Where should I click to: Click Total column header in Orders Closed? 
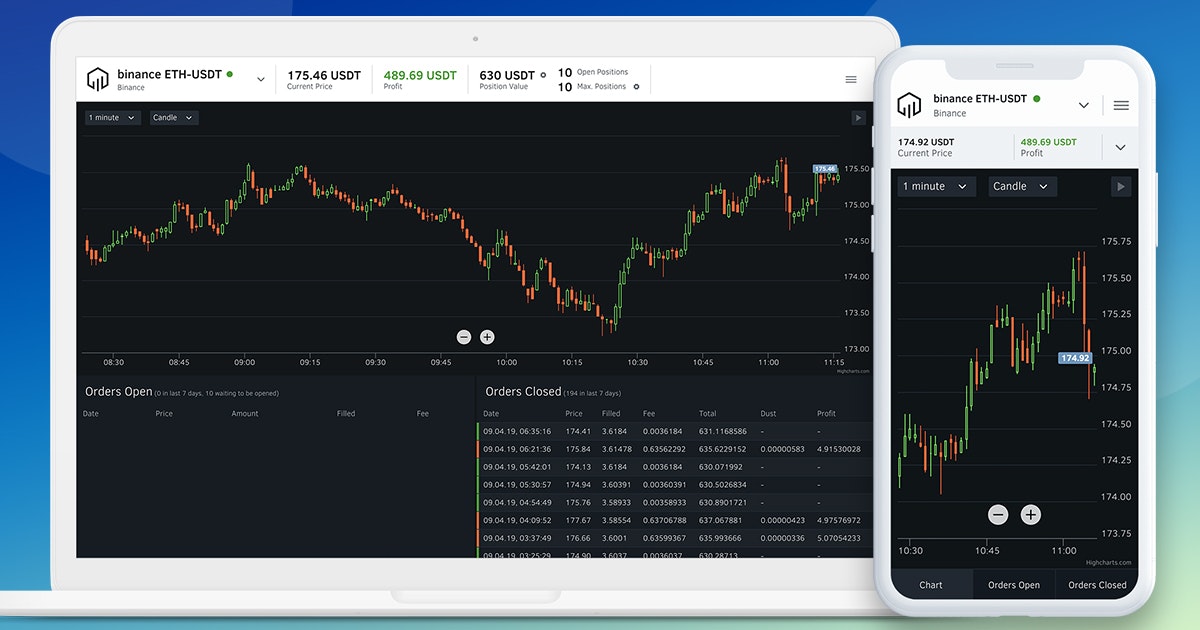(x=708, y=414)
